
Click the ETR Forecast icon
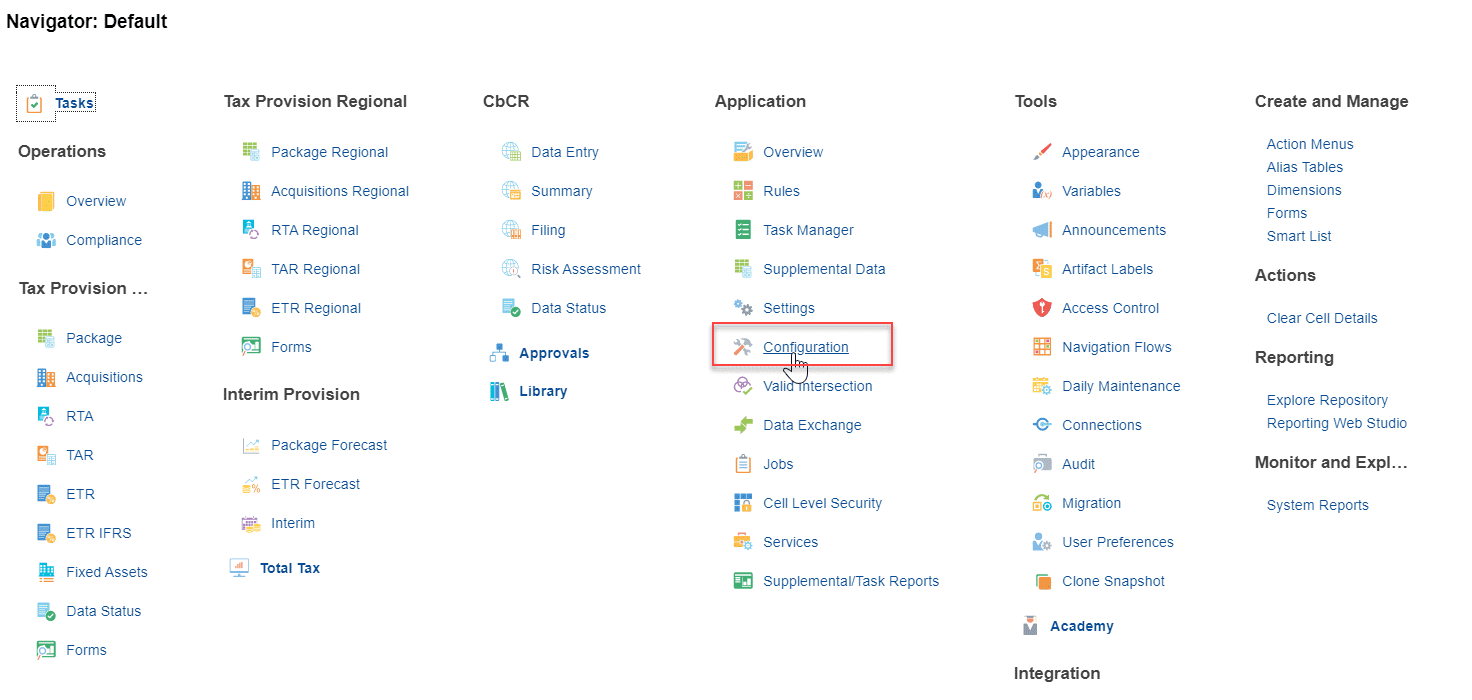251,484
